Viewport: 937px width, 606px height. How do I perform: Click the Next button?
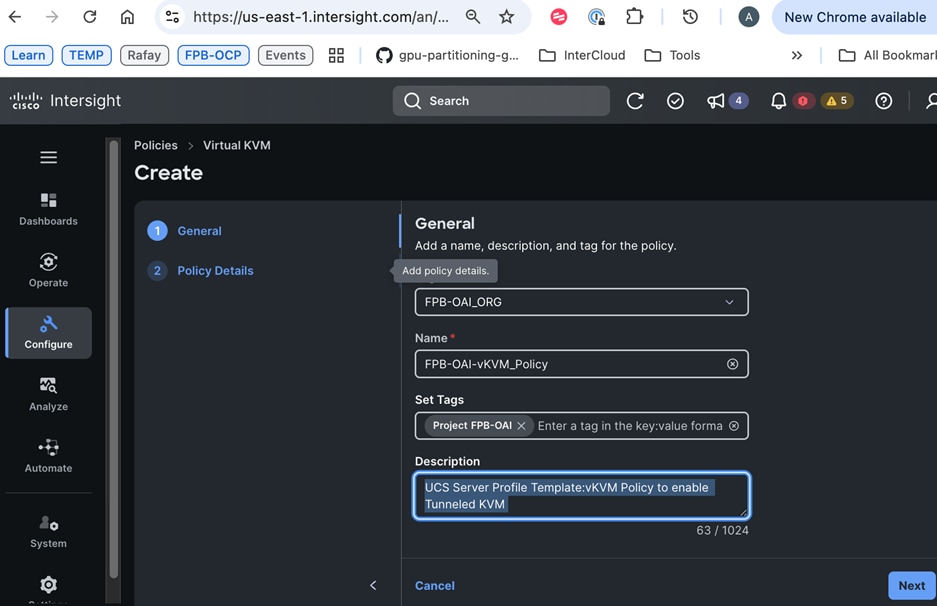[x=911, y=586]
